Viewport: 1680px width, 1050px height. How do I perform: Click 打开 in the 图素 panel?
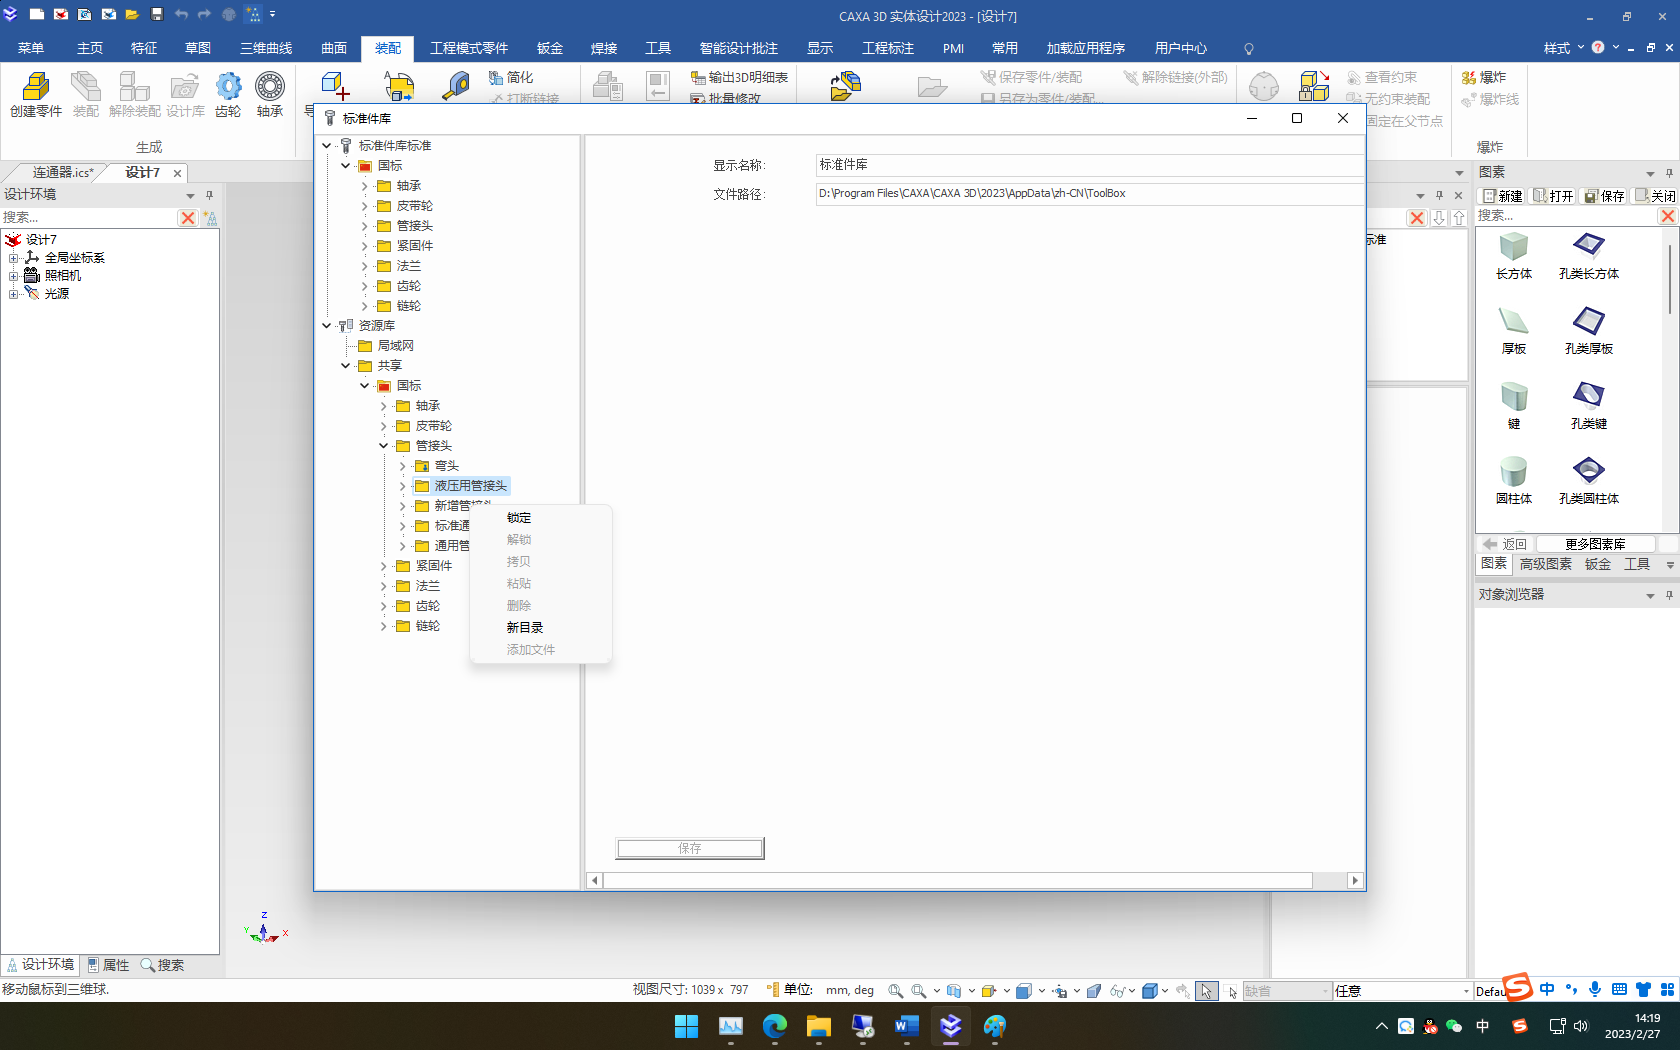1554,196
